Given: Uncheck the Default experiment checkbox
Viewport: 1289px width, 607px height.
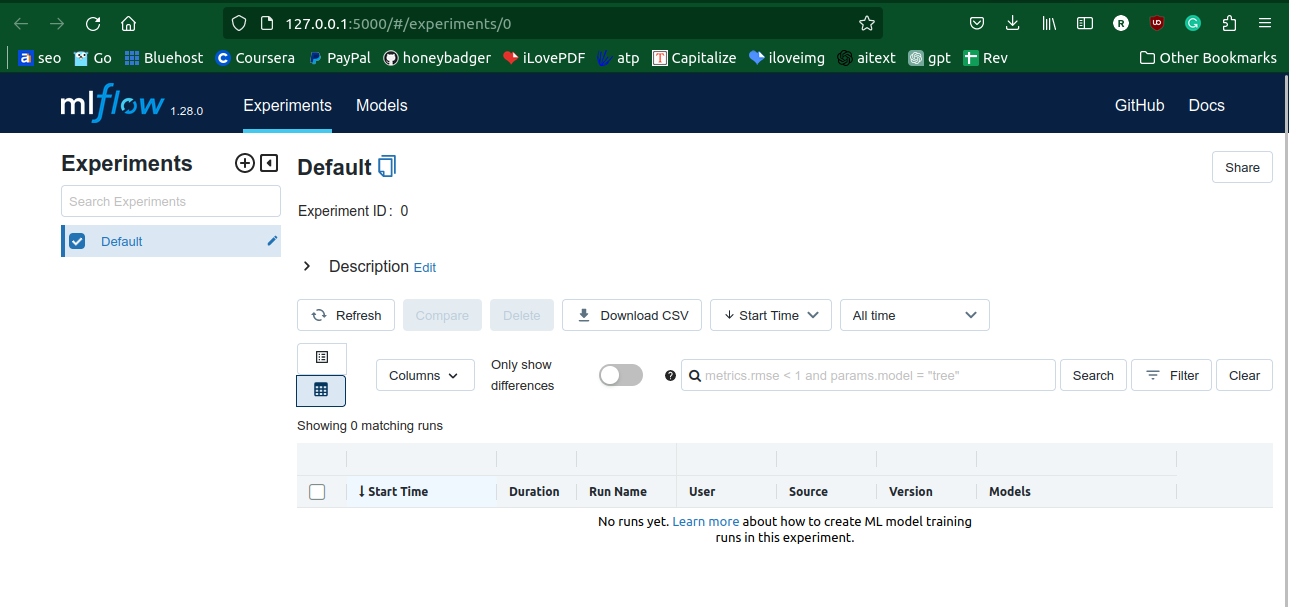Looking at the screenshot, I should click(77, 241).
